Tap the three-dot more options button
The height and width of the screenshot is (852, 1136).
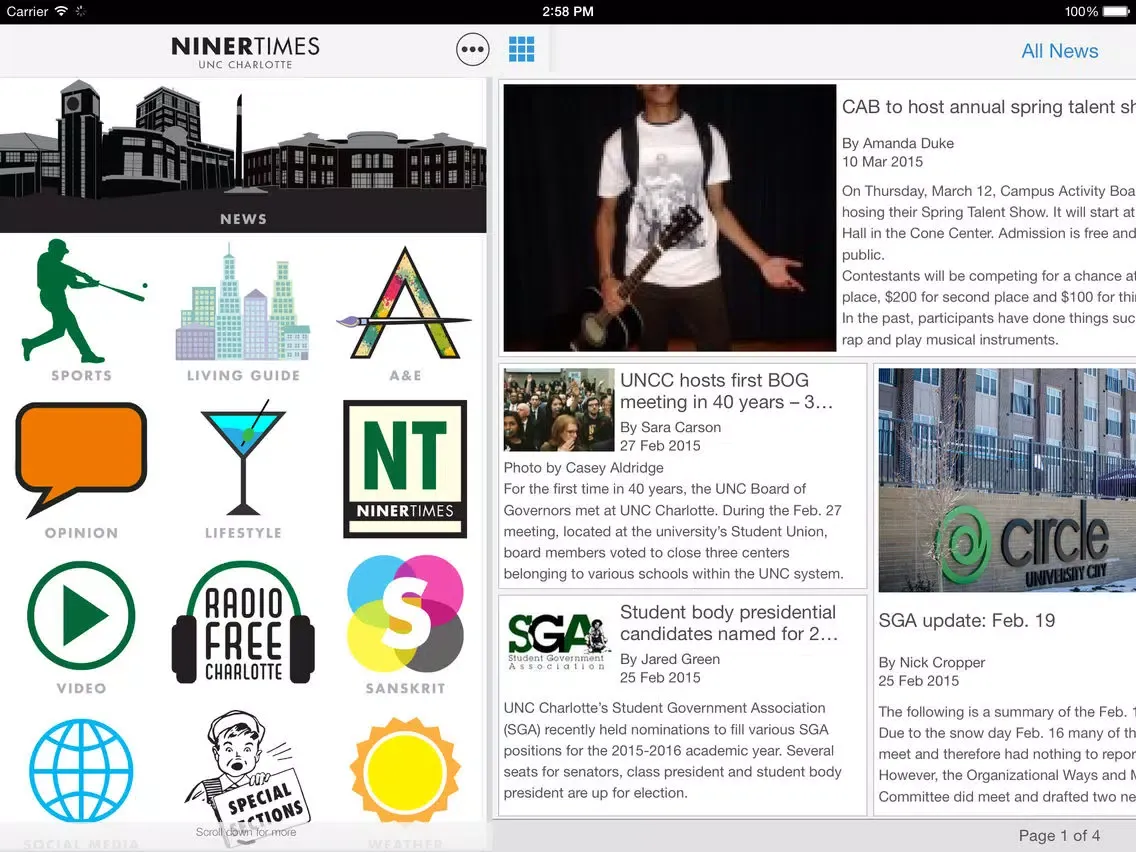click(472, 49)
